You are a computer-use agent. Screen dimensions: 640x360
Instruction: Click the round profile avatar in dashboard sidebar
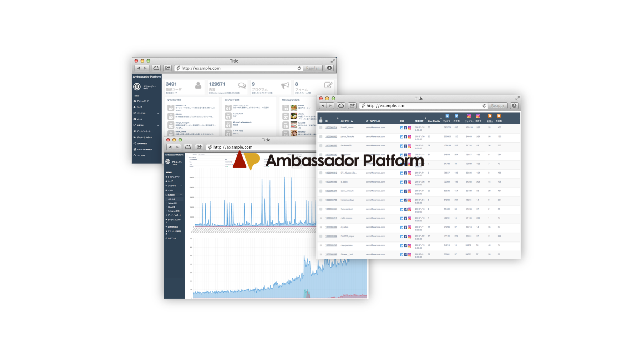(137, 87)
